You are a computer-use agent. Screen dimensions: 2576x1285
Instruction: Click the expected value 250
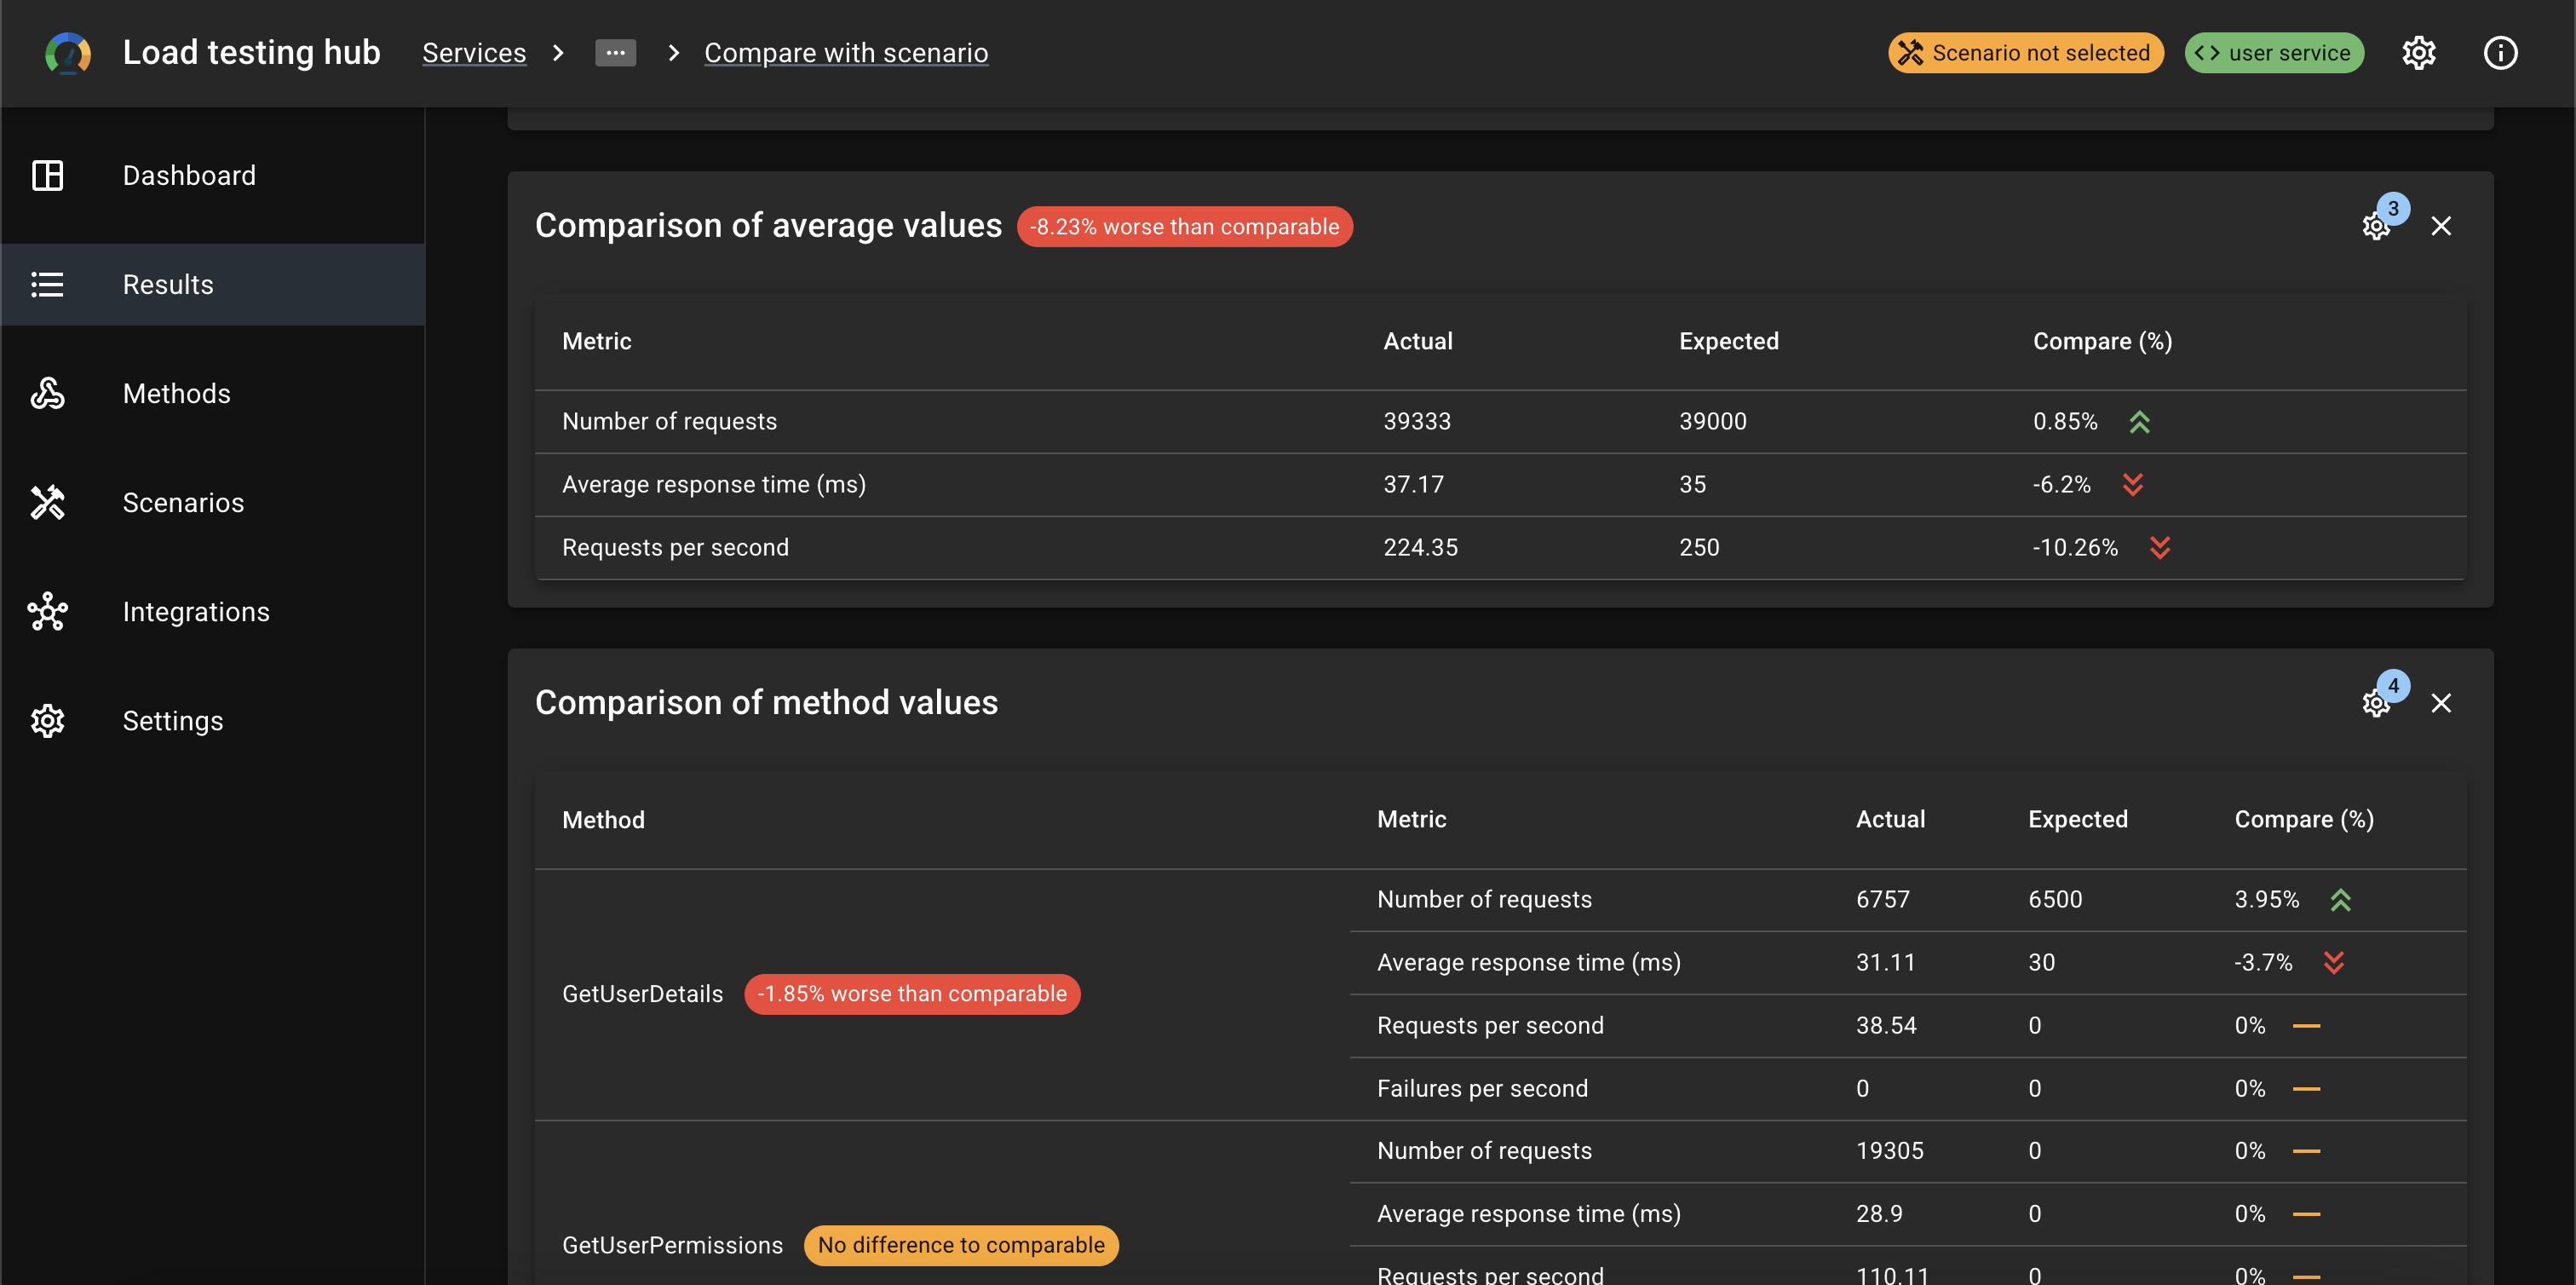click(1699, 547)
